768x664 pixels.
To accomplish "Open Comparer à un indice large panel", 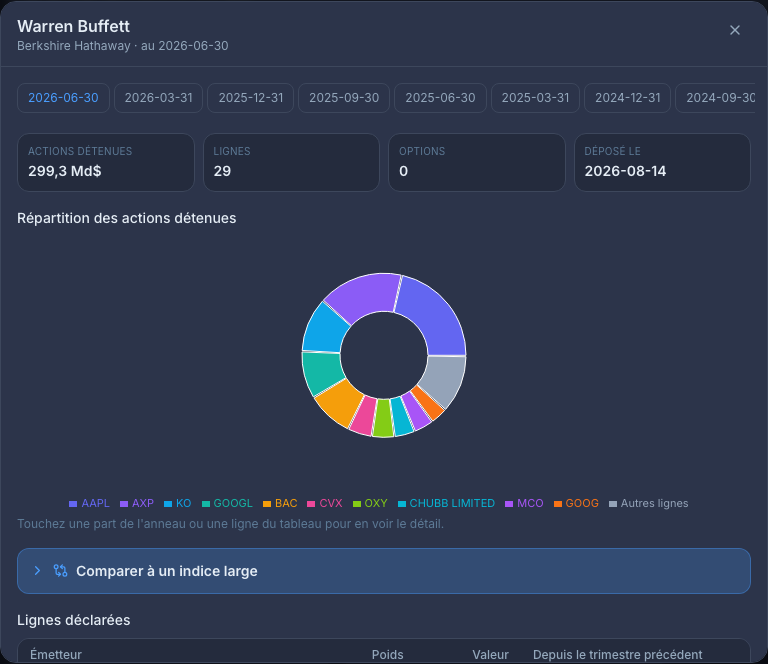I will click(384, 571).
